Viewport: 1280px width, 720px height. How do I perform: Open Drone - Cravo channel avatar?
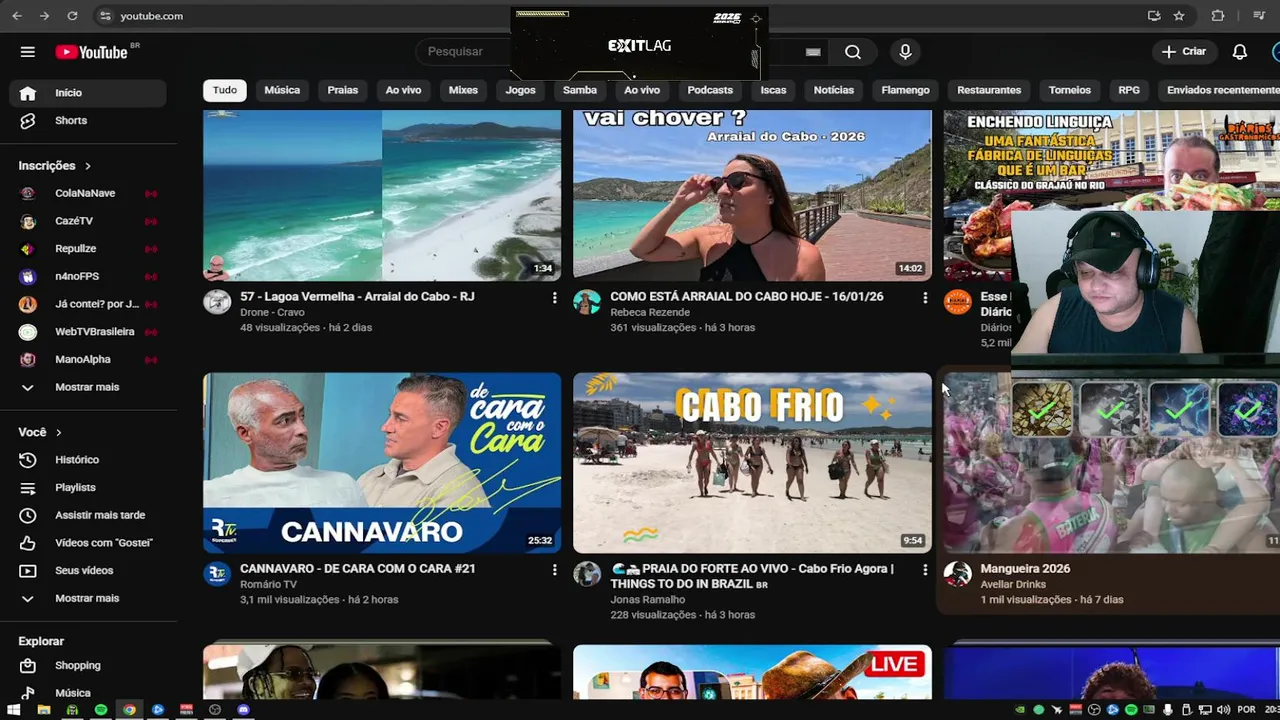click(x=217, y=301)
